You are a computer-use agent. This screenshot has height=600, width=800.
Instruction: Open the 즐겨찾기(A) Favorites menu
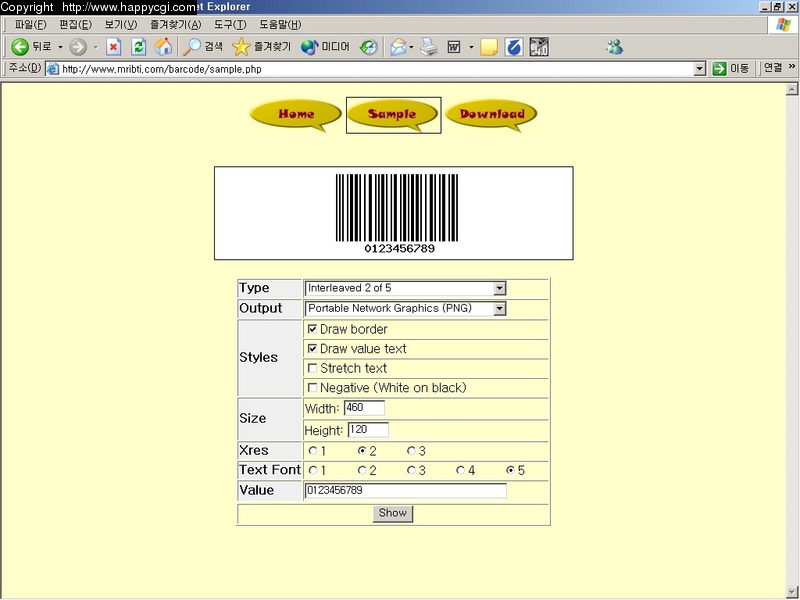176,24
